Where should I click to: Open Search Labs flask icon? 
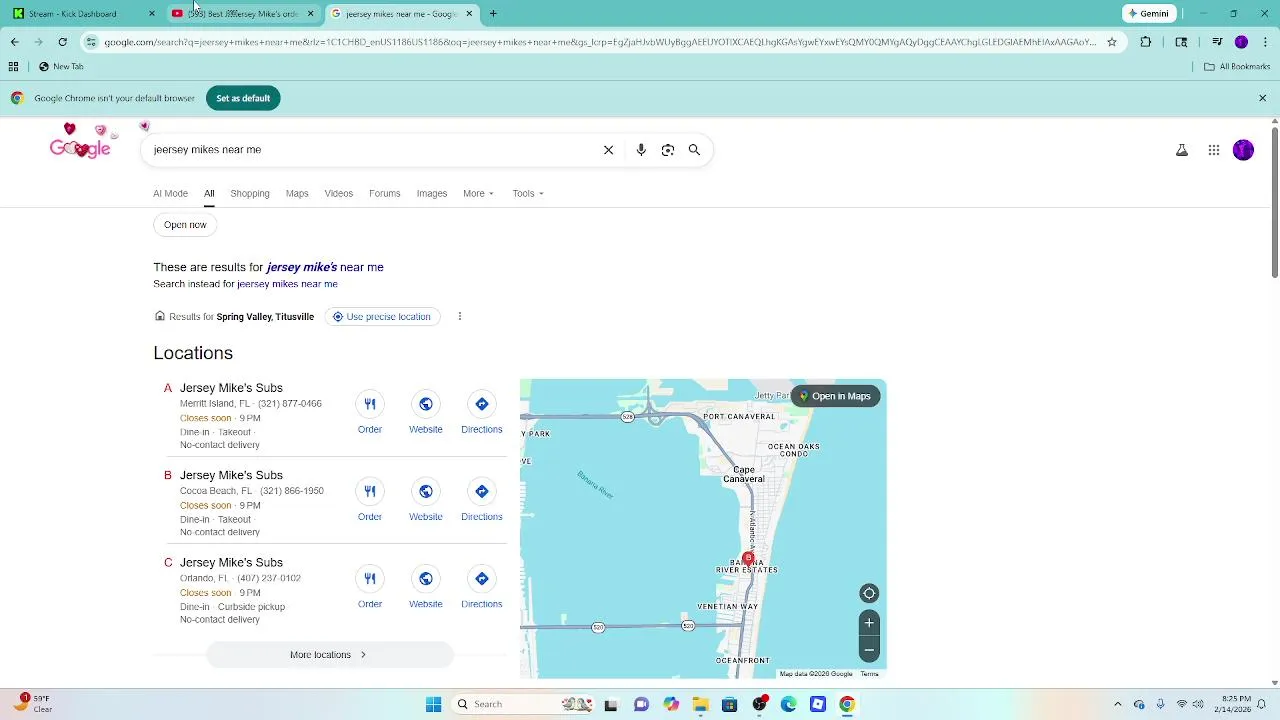(x=1182, y=150)
